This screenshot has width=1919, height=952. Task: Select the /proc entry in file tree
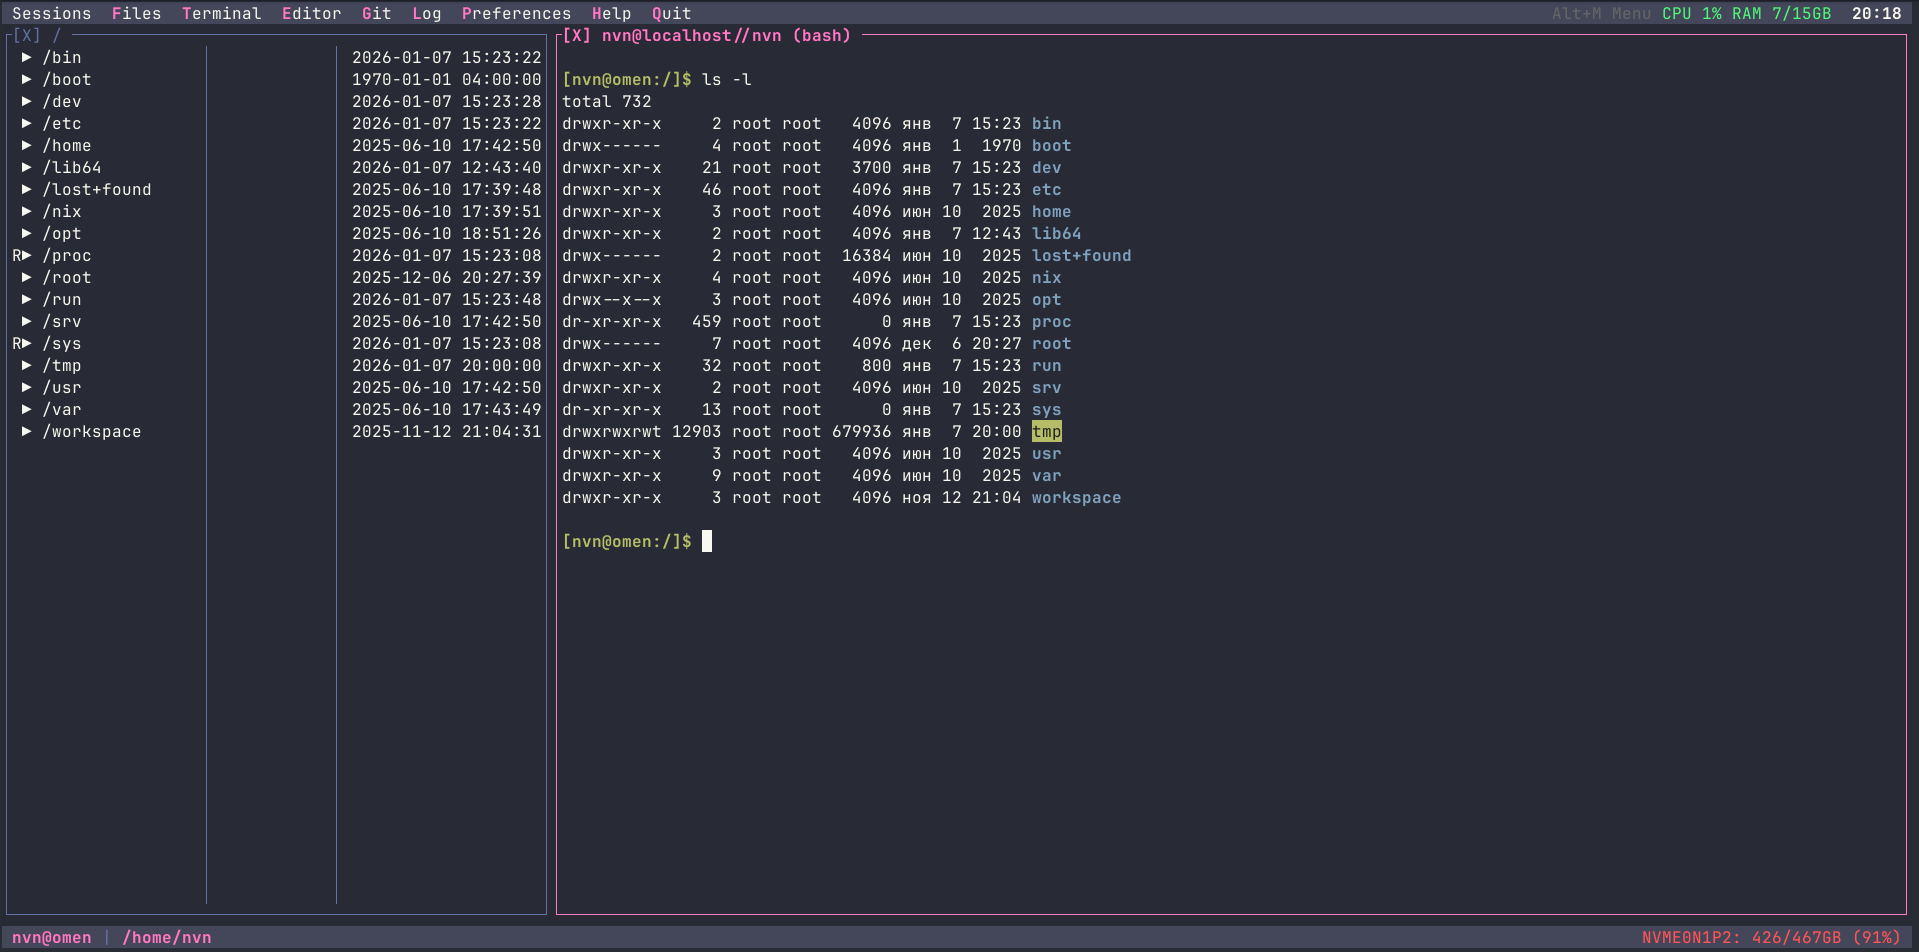click(67, 255)
